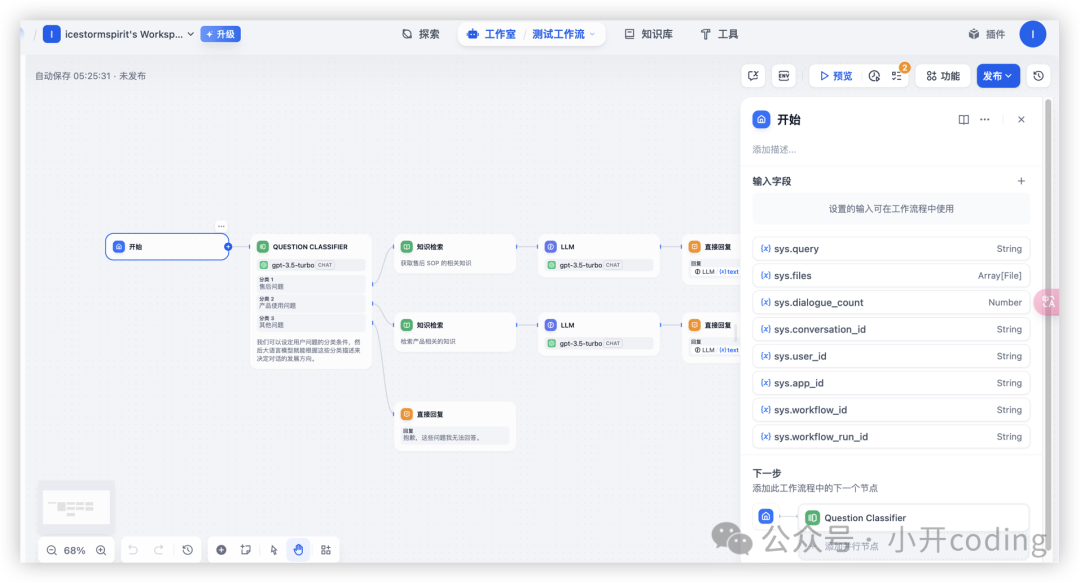This screenshot has width=1080, height=583.
Task: Select sys.workflow_id variable row
Action: coord(891,410)
